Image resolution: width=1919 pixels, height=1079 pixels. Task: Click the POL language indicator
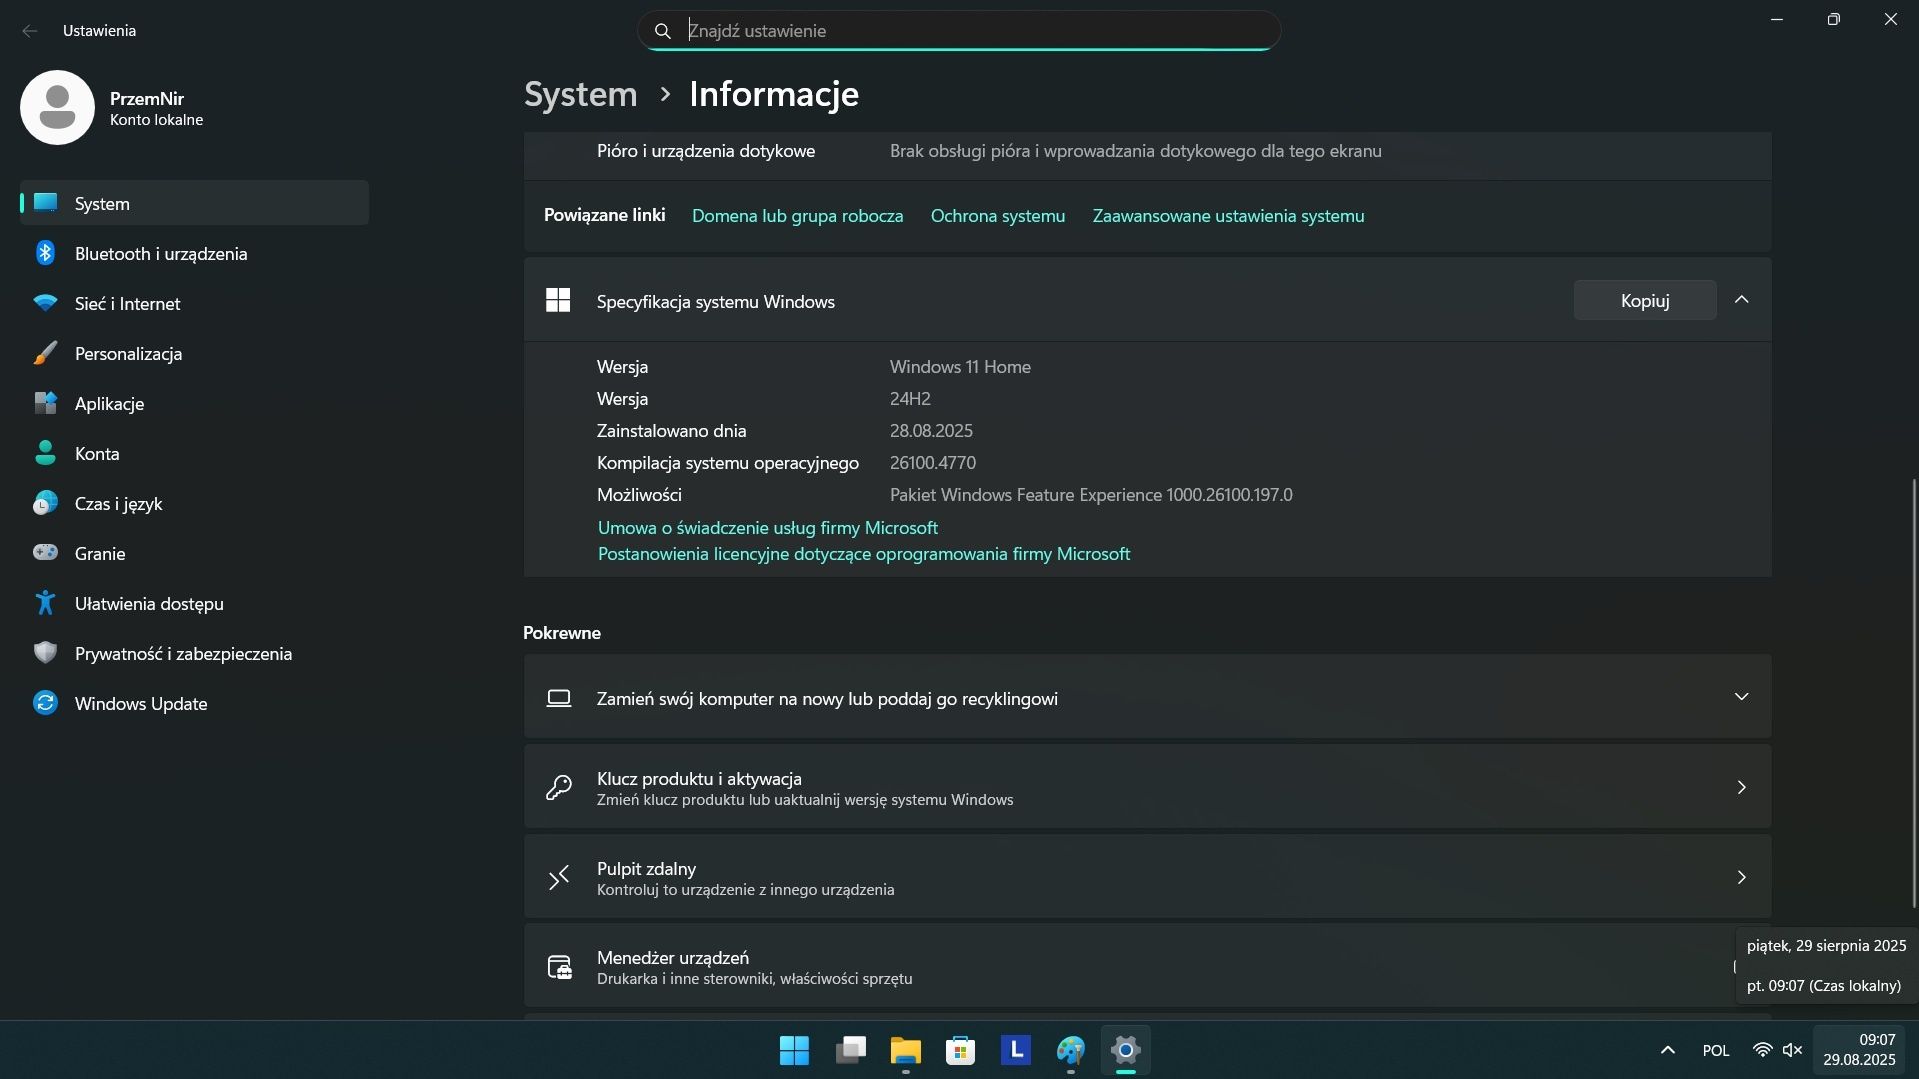click(x=1716, y=1050)
